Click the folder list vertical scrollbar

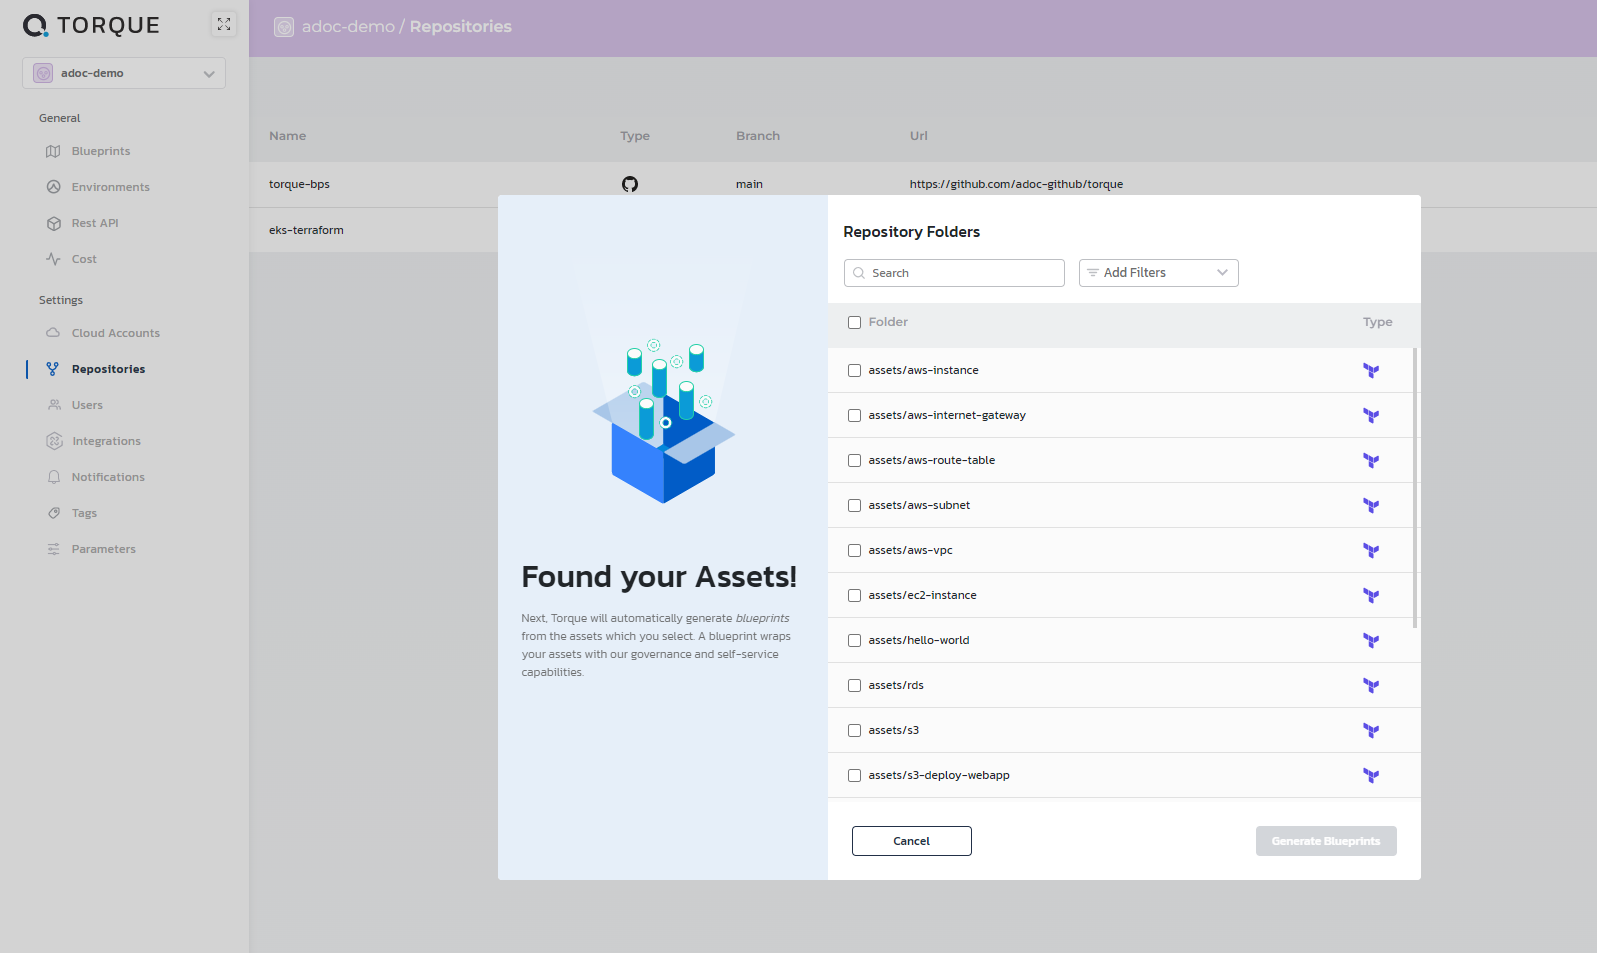click(x=1415, y=488)
